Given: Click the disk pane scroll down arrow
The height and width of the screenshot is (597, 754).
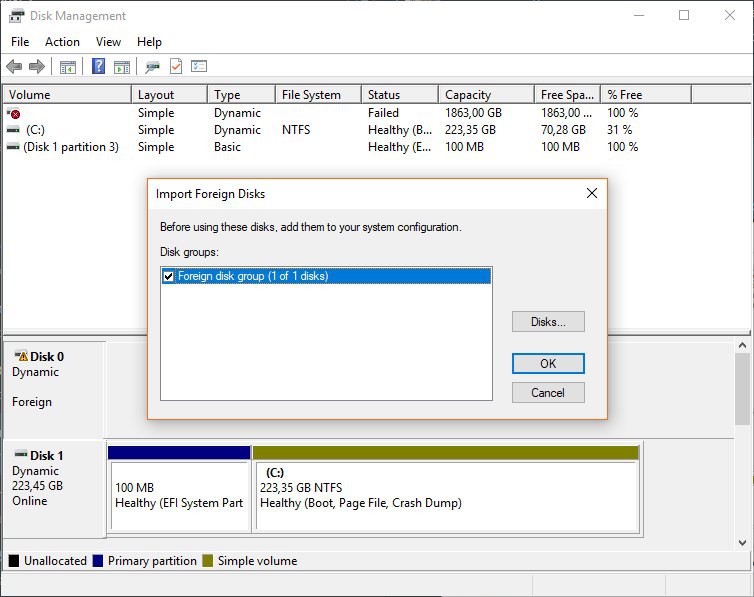Looking at the screenshot, I should point(742,543).
